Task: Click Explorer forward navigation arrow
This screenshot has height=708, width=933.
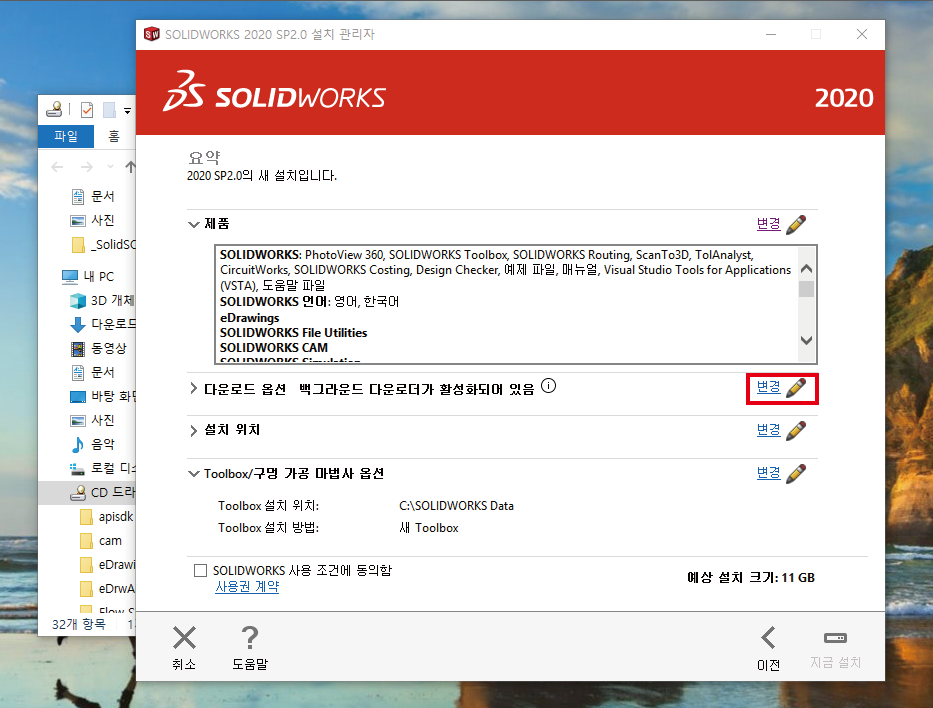Action: pyautogui.click(x=87, y=167)
